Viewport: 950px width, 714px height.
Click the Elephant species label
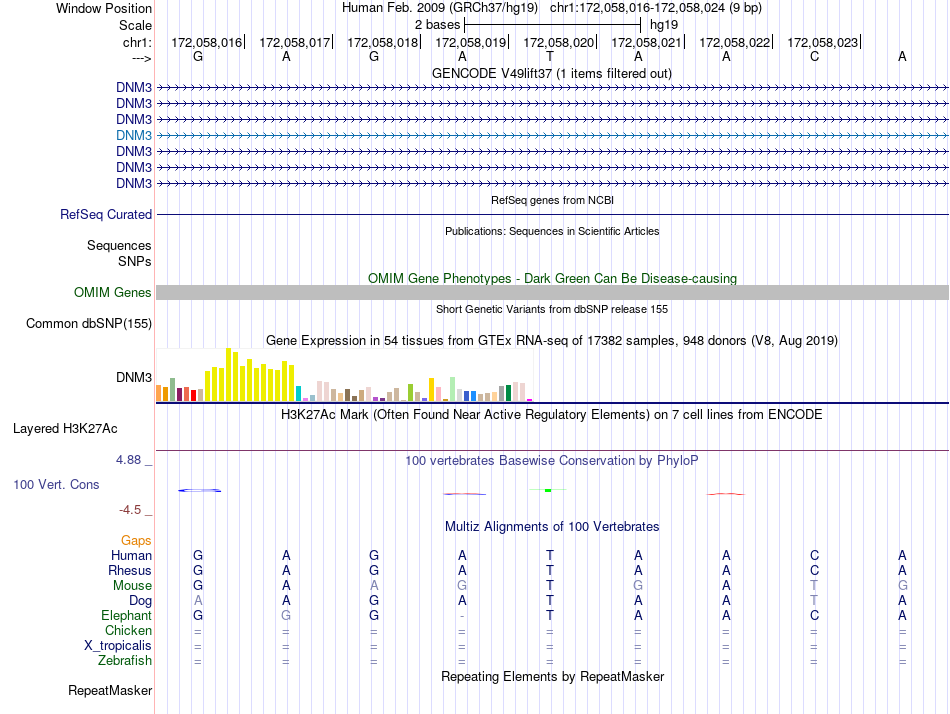coord(127,616)
